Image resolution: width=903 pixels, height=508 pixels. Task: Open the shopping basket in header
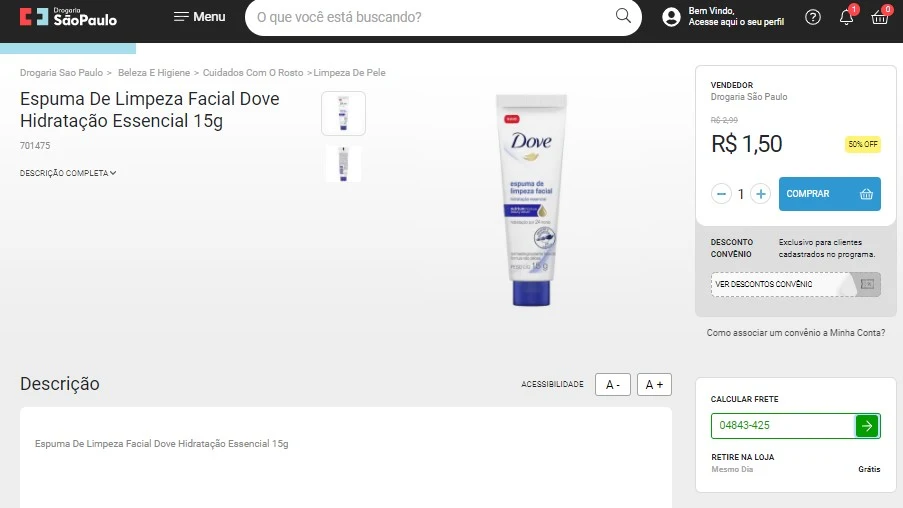[880, 17]
